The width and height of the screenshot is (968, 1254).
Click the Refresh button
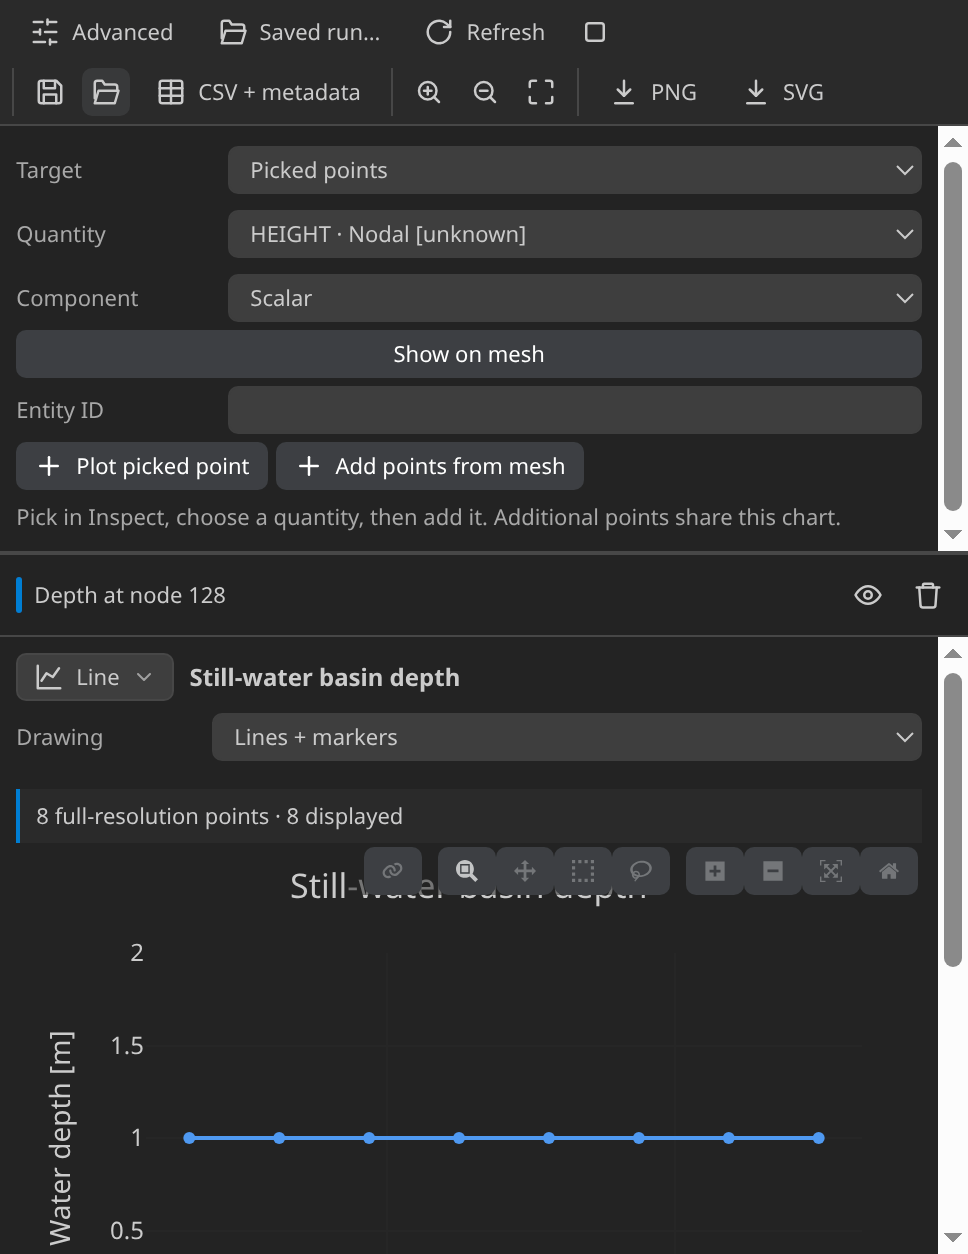[485, 32]
